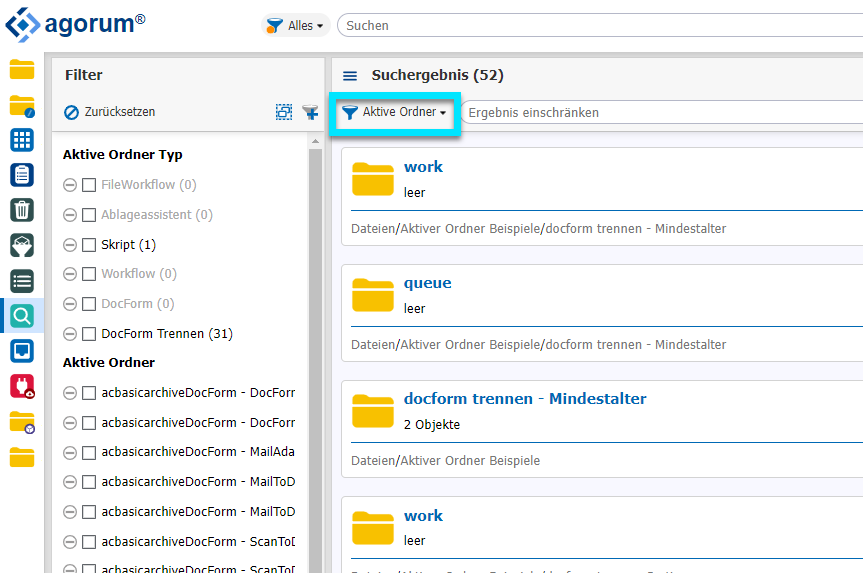Check the acbasicarchiveDocForm - MailAda checkbox

[89, 452]
